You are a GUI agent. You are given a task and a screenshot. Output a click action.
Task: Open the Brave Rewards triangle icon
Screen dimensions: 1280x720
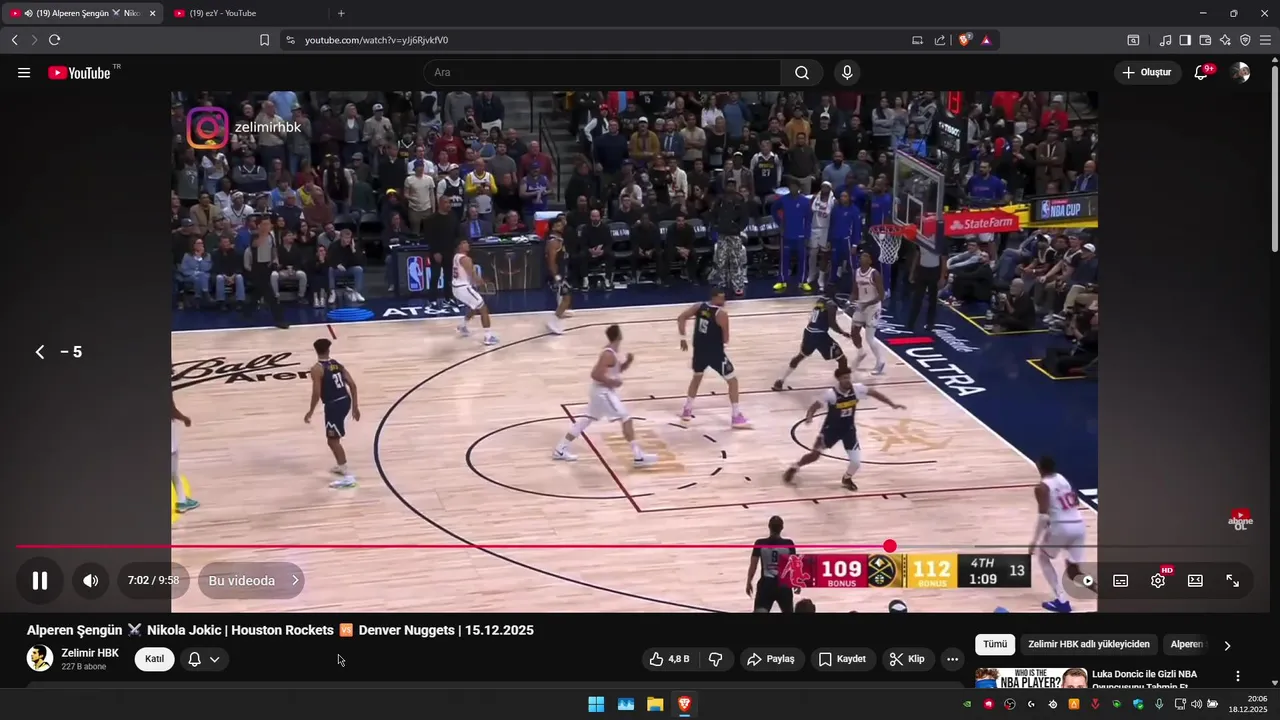(x=986, y=40)
